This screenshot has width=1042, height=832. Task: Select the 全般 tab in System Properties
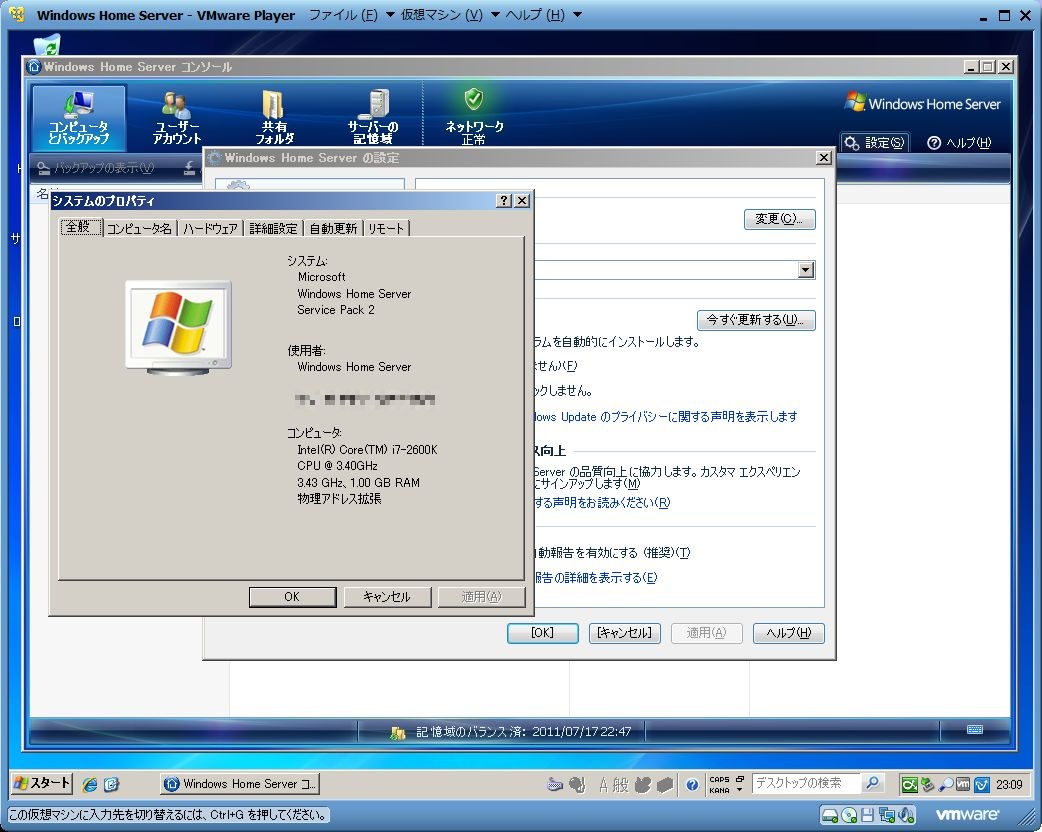pyautogui.click(x=80, y=227)
